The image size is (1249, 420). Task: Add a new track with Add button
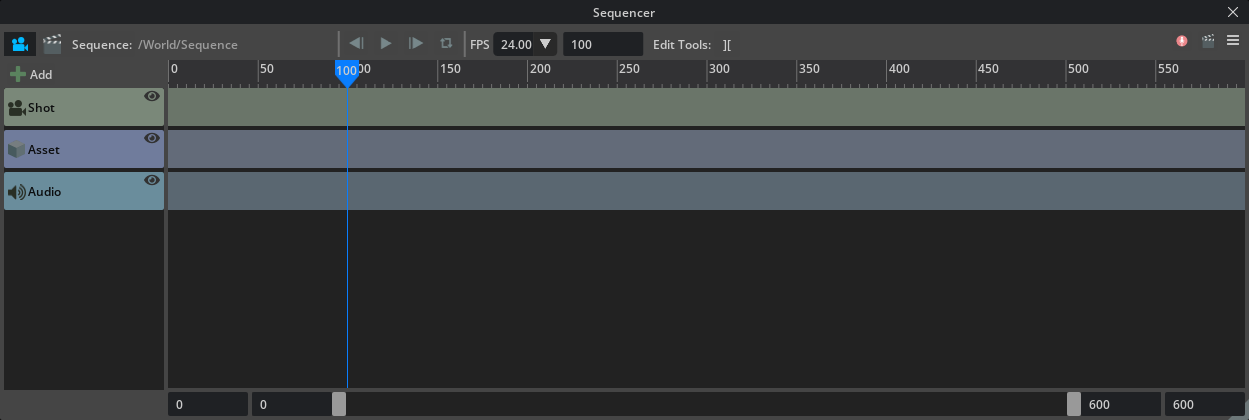coord(31,74)
